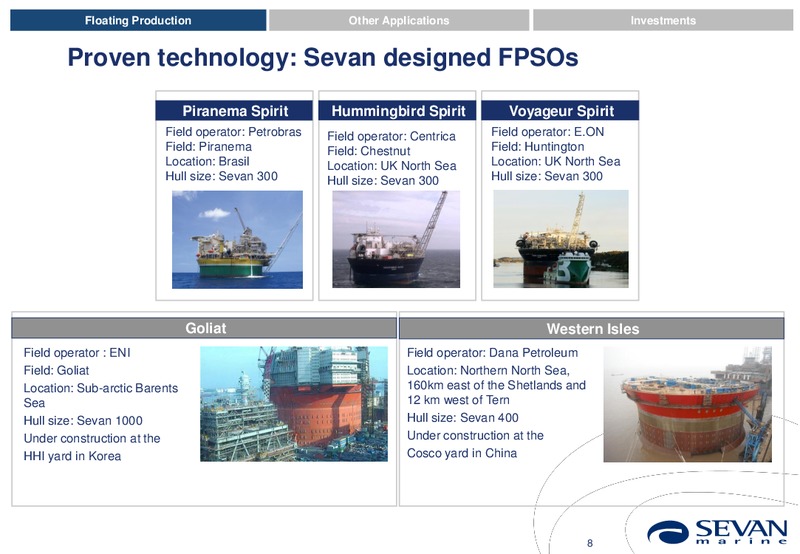800x554 pixels.
Task: Select 'Cosco yard in China' text line
Action: [462, 453]
